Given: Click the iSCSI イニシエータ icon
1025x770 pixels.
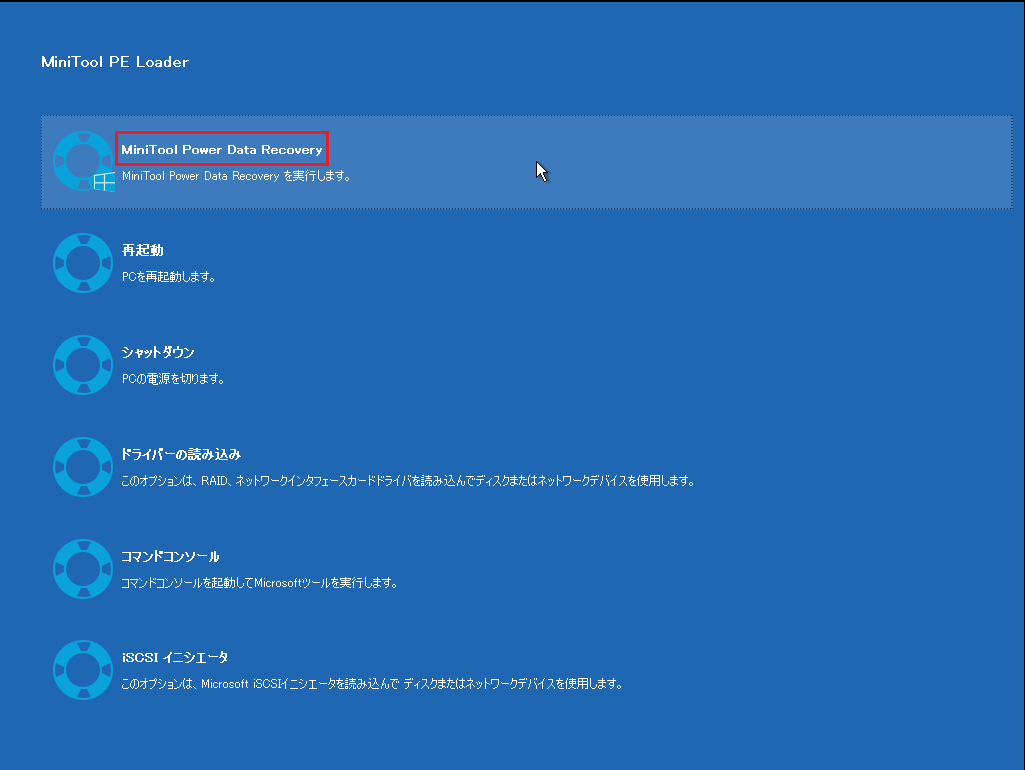Looking at the screenshot, I should coord(83,670).
